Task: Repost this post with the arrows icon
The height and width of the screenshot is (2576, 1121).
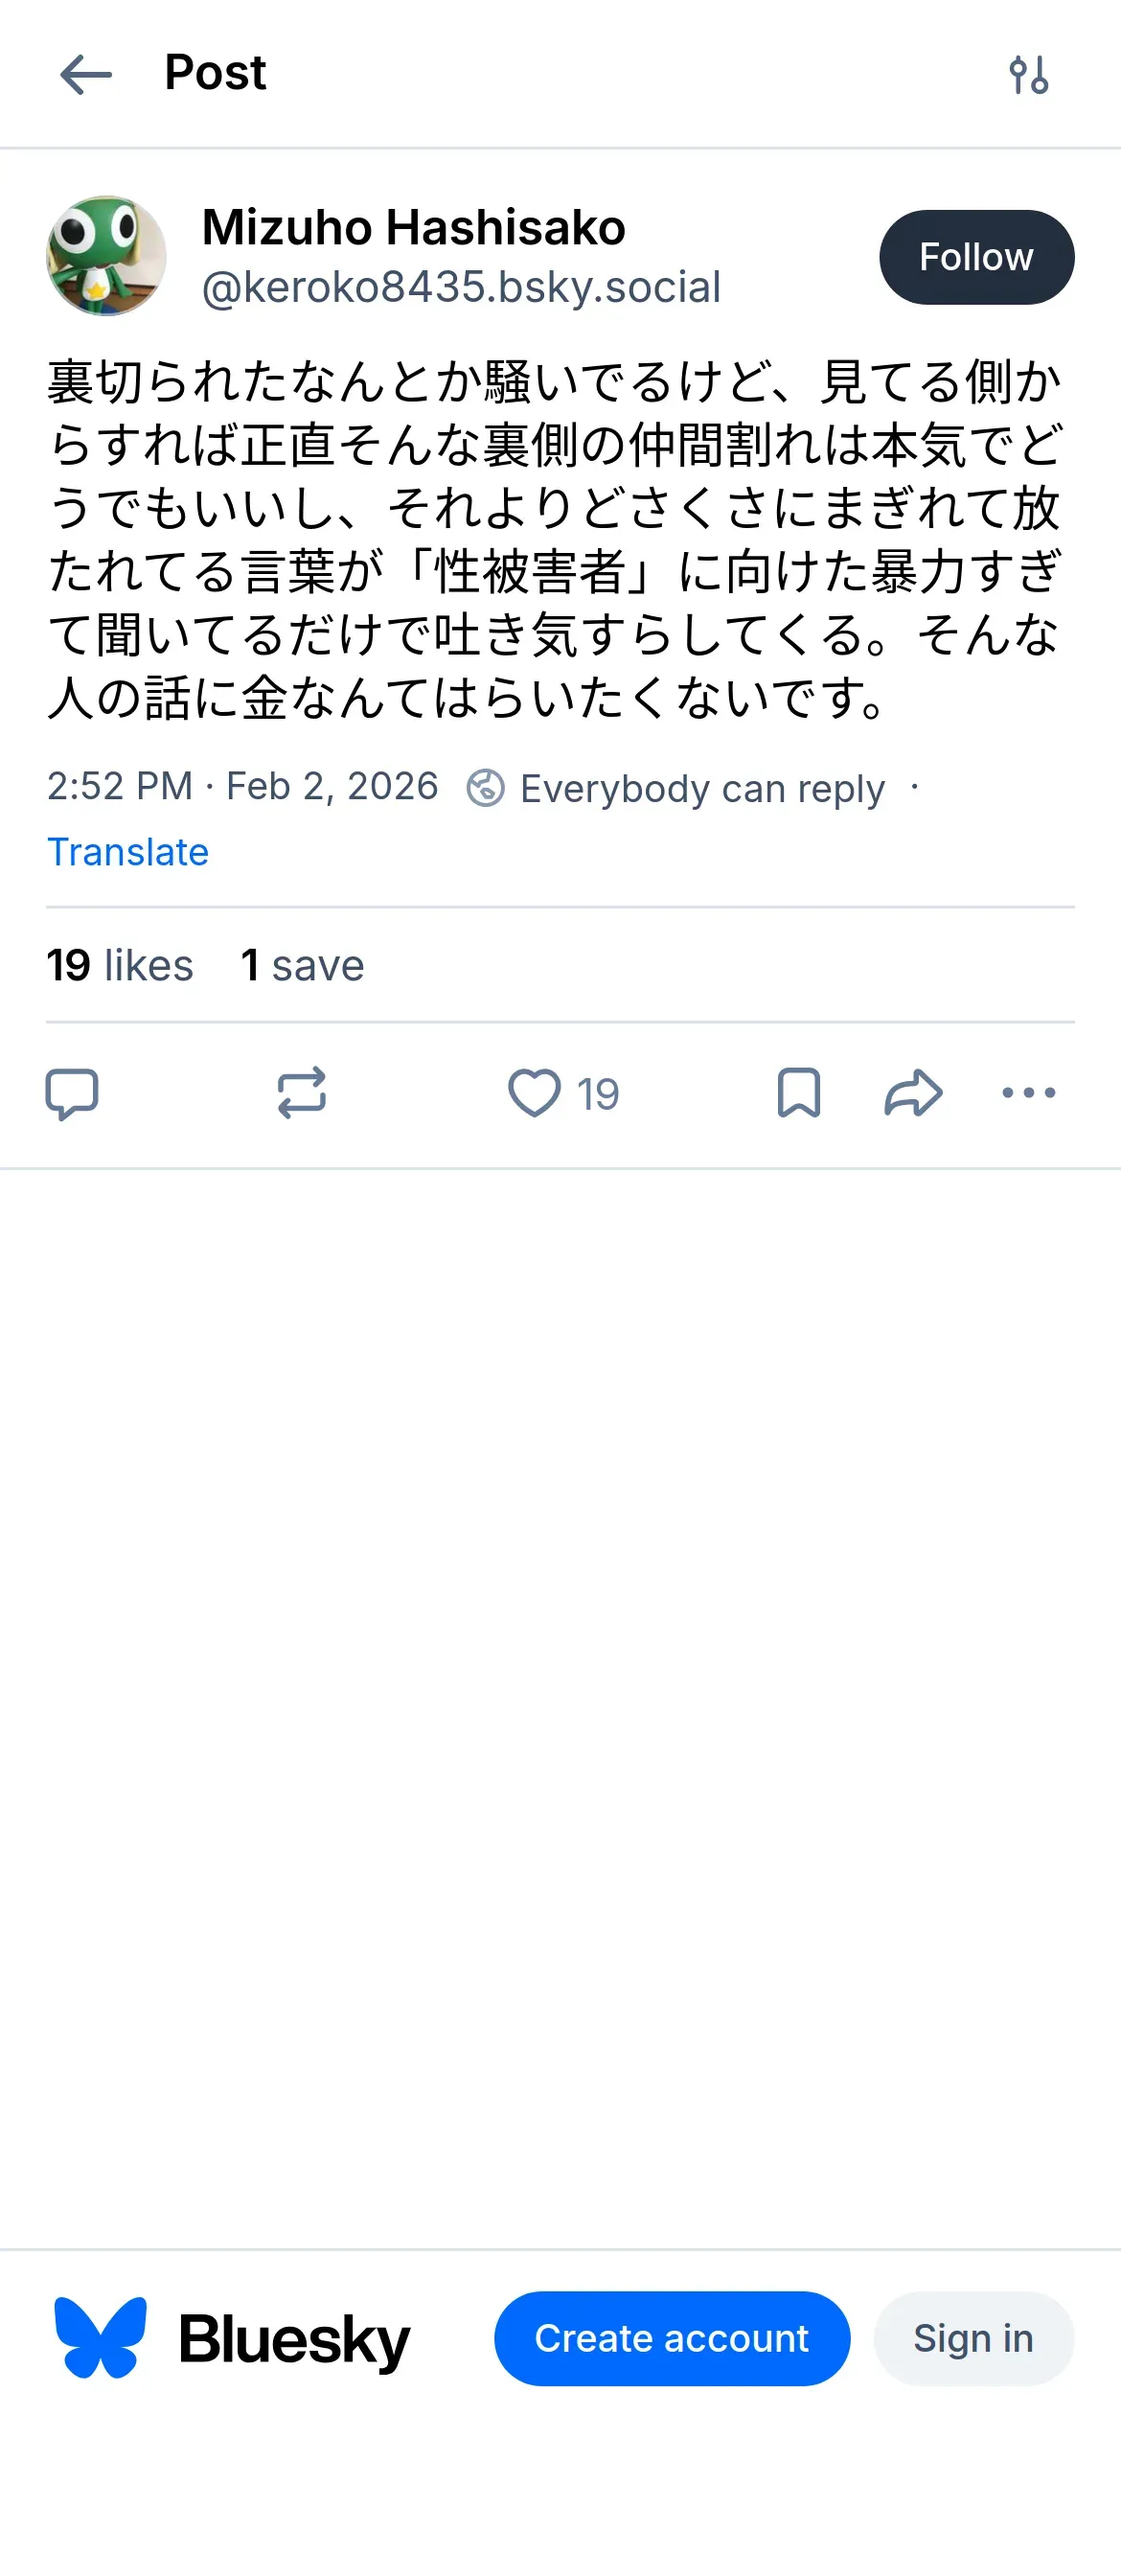Action: click(301, 1093)
